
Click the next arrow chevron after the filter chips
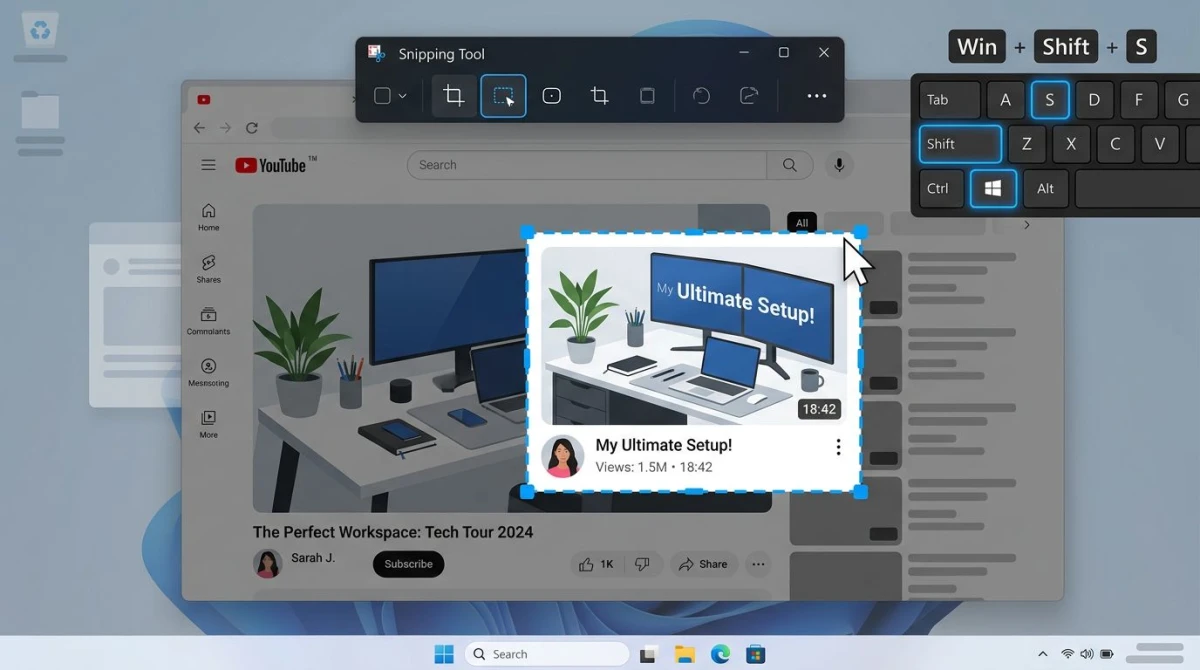tap(1026, 225)
